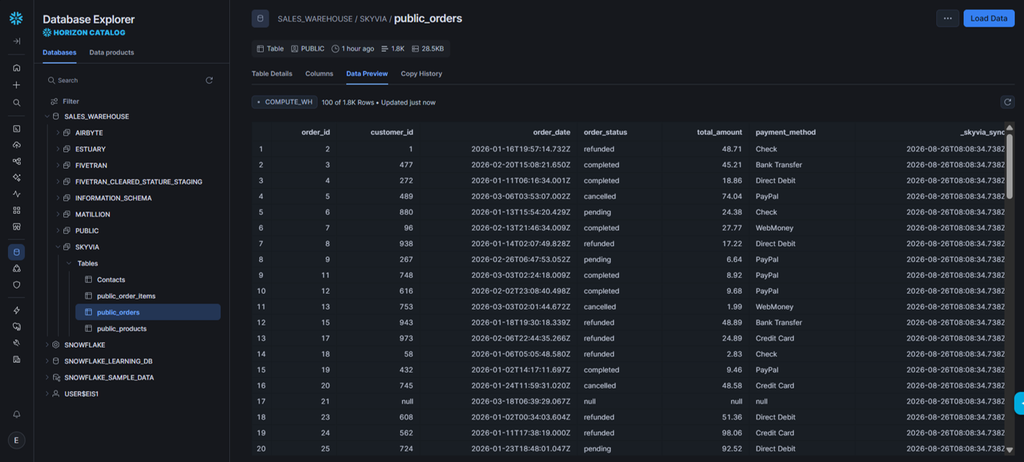Go to Home via house icon
This screenshot has height=462, width=1024.
(16, 68)
